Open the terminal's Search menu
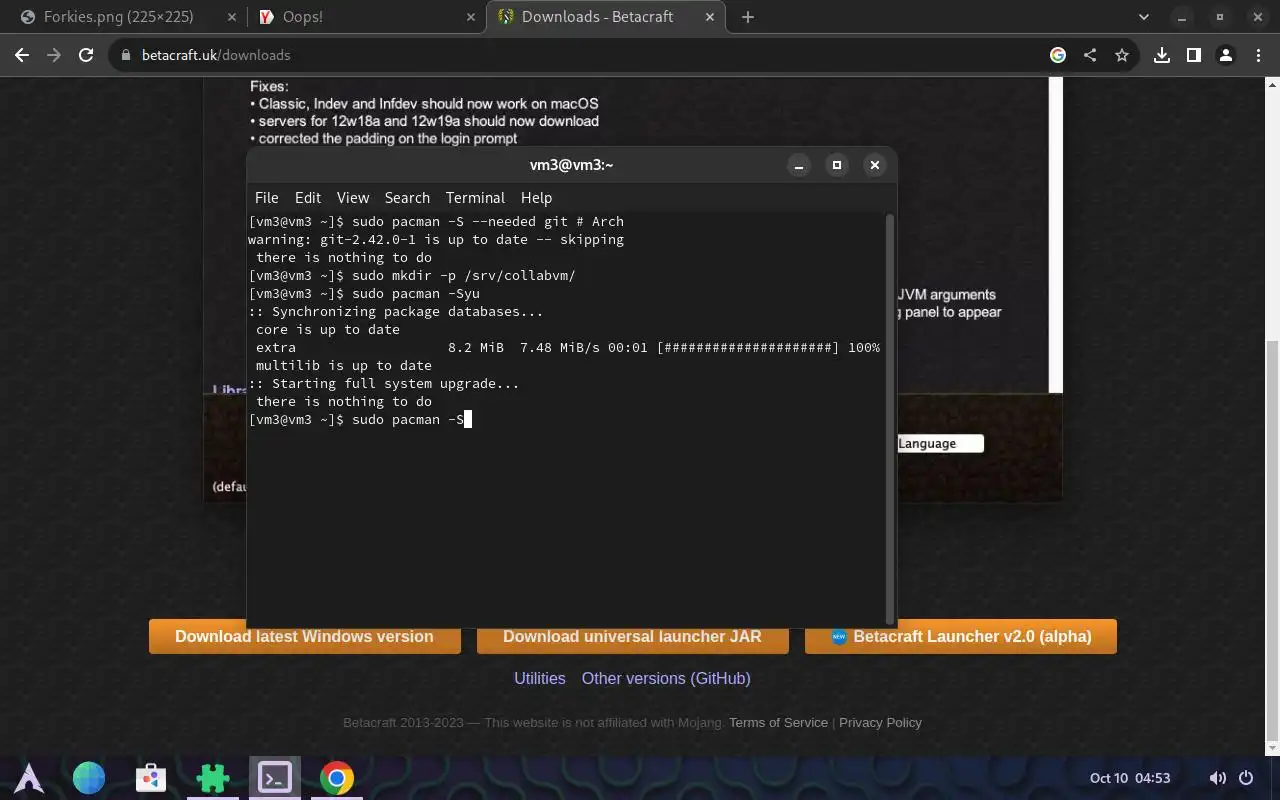The height and width of the screenshot is (800, 1280). point(407,198)
